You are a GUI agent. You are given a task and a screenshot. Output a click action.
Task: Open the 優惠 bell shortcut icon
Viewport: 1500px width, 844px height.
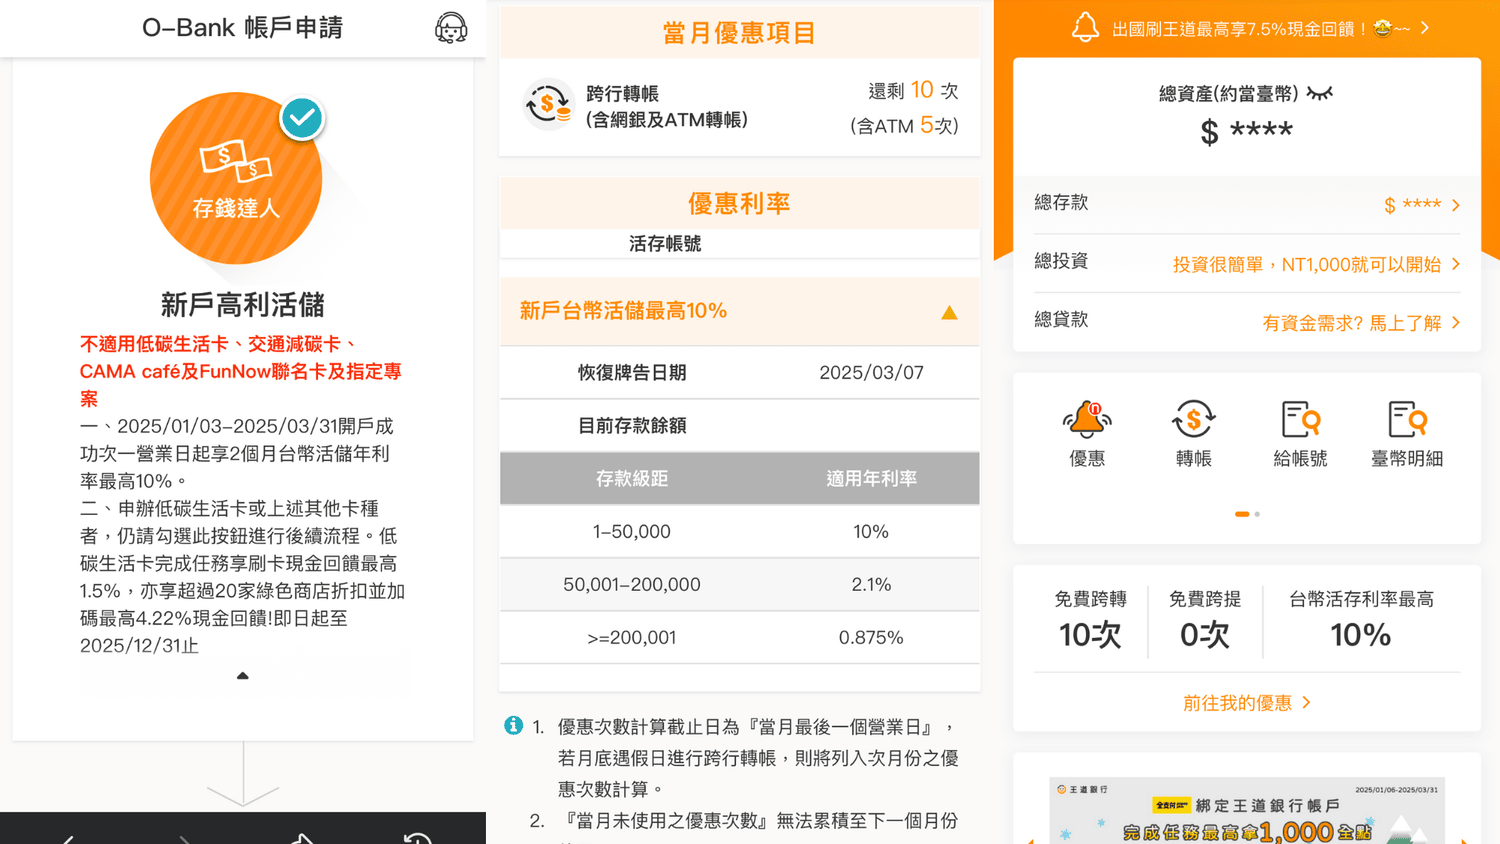coord(1087,420)
